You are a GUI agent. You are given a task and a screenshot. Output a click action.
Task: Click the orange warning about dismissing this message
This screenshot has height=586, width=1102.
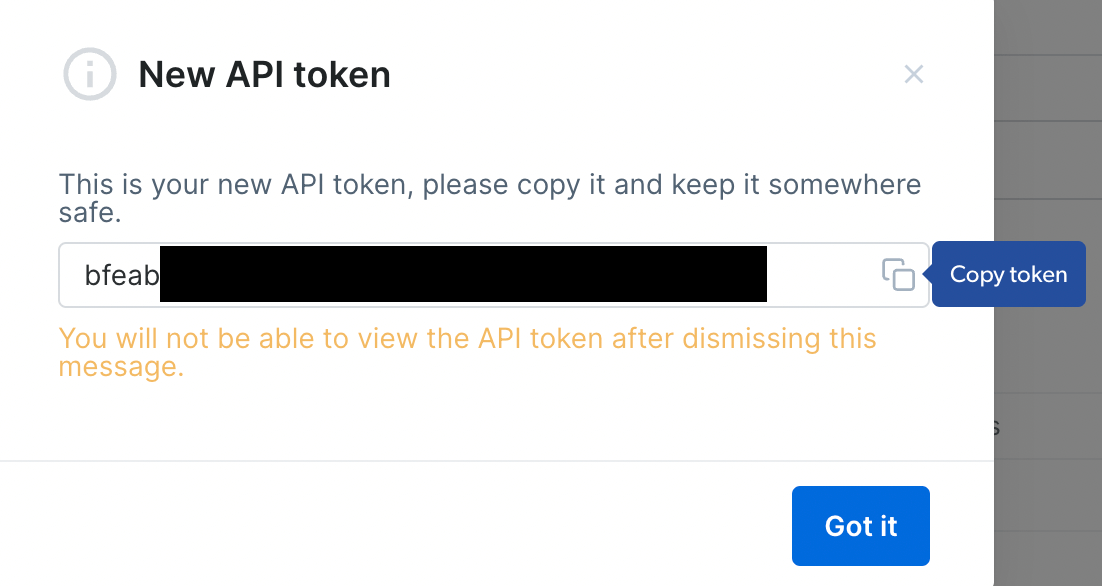tap(467, 339)
